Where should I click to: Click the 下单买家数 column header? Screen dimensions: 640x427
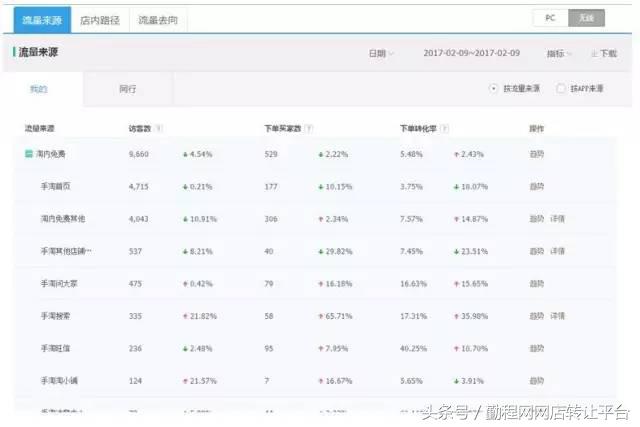pyautogui.click(x=282, y=129)
